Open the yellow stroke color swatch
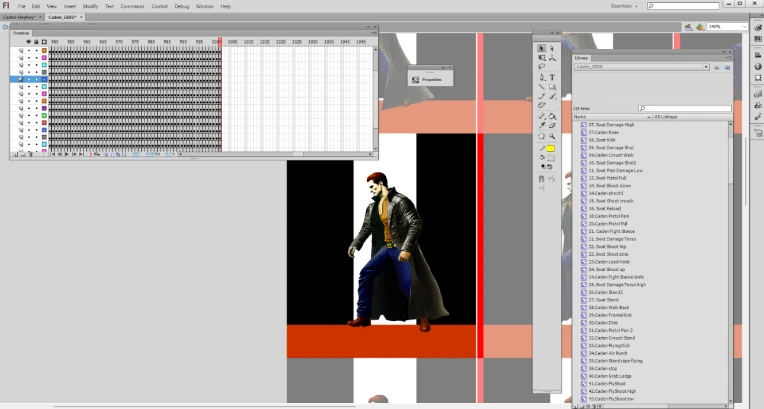The height and width of the screenshot is (409, 764). 551,148
